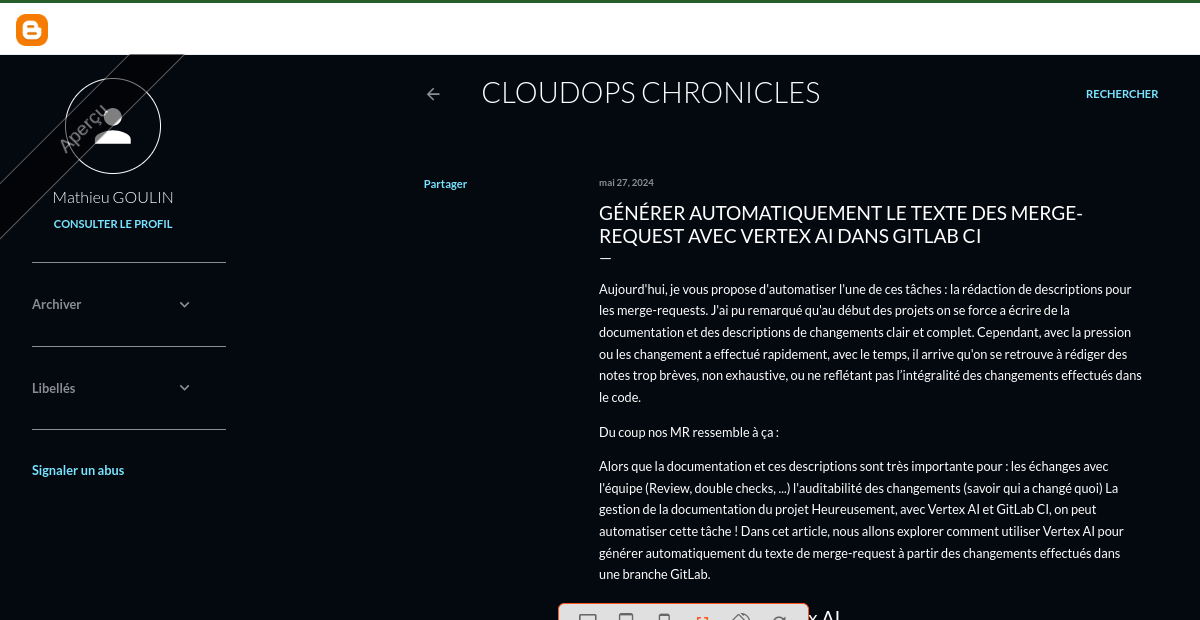
Task: Open Rechercher in the header
Action: pyautogui.click(x=1122, y=94)
